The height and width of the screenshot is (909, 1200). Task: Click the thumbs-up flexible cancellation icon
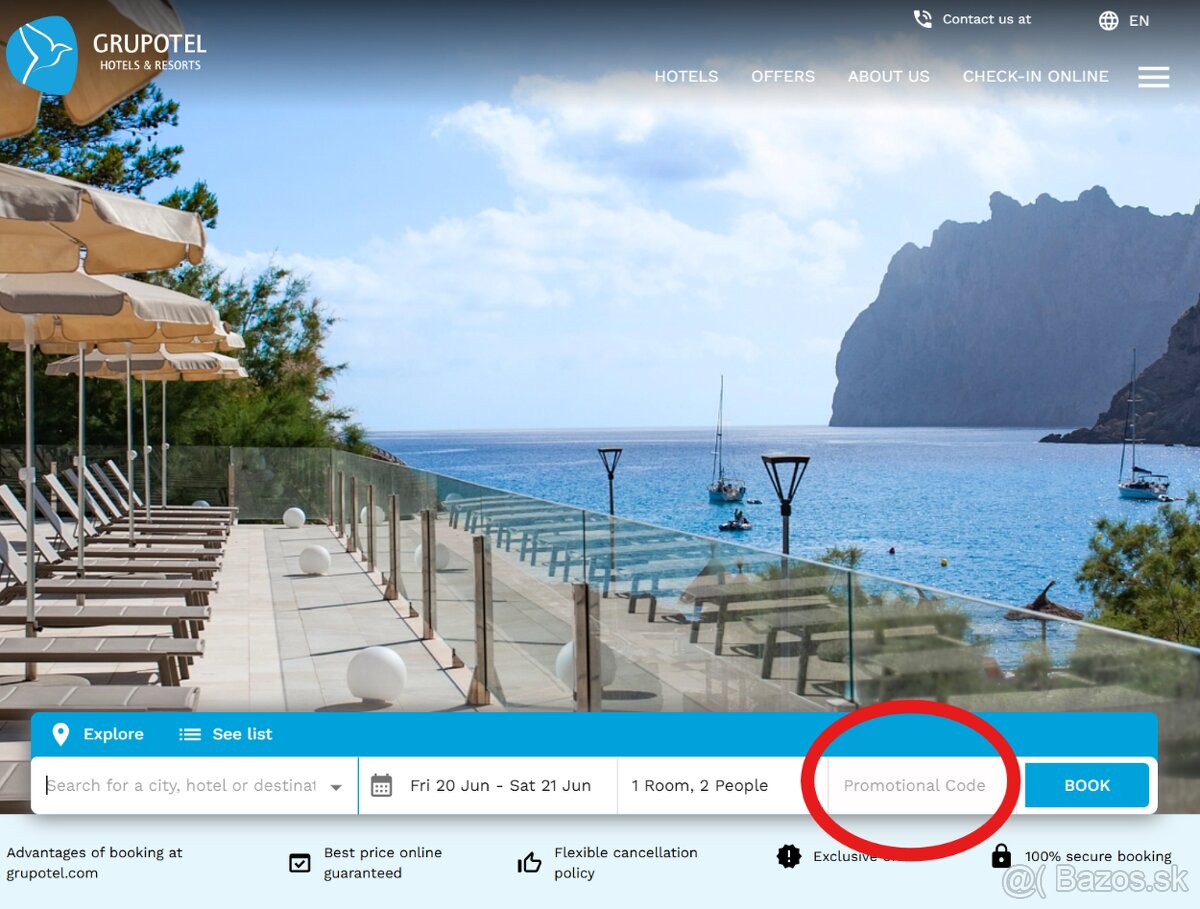[529, 862]
